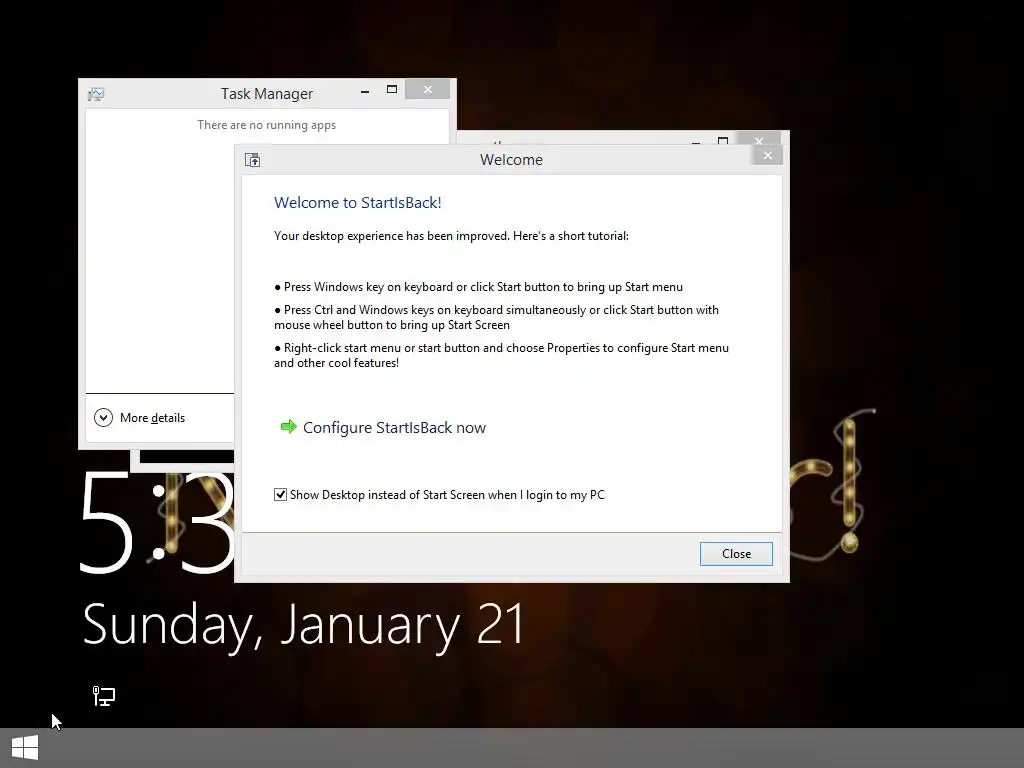Click the Welcome title bar text
The image size is (1024, 768).
(x=511, y=160)
